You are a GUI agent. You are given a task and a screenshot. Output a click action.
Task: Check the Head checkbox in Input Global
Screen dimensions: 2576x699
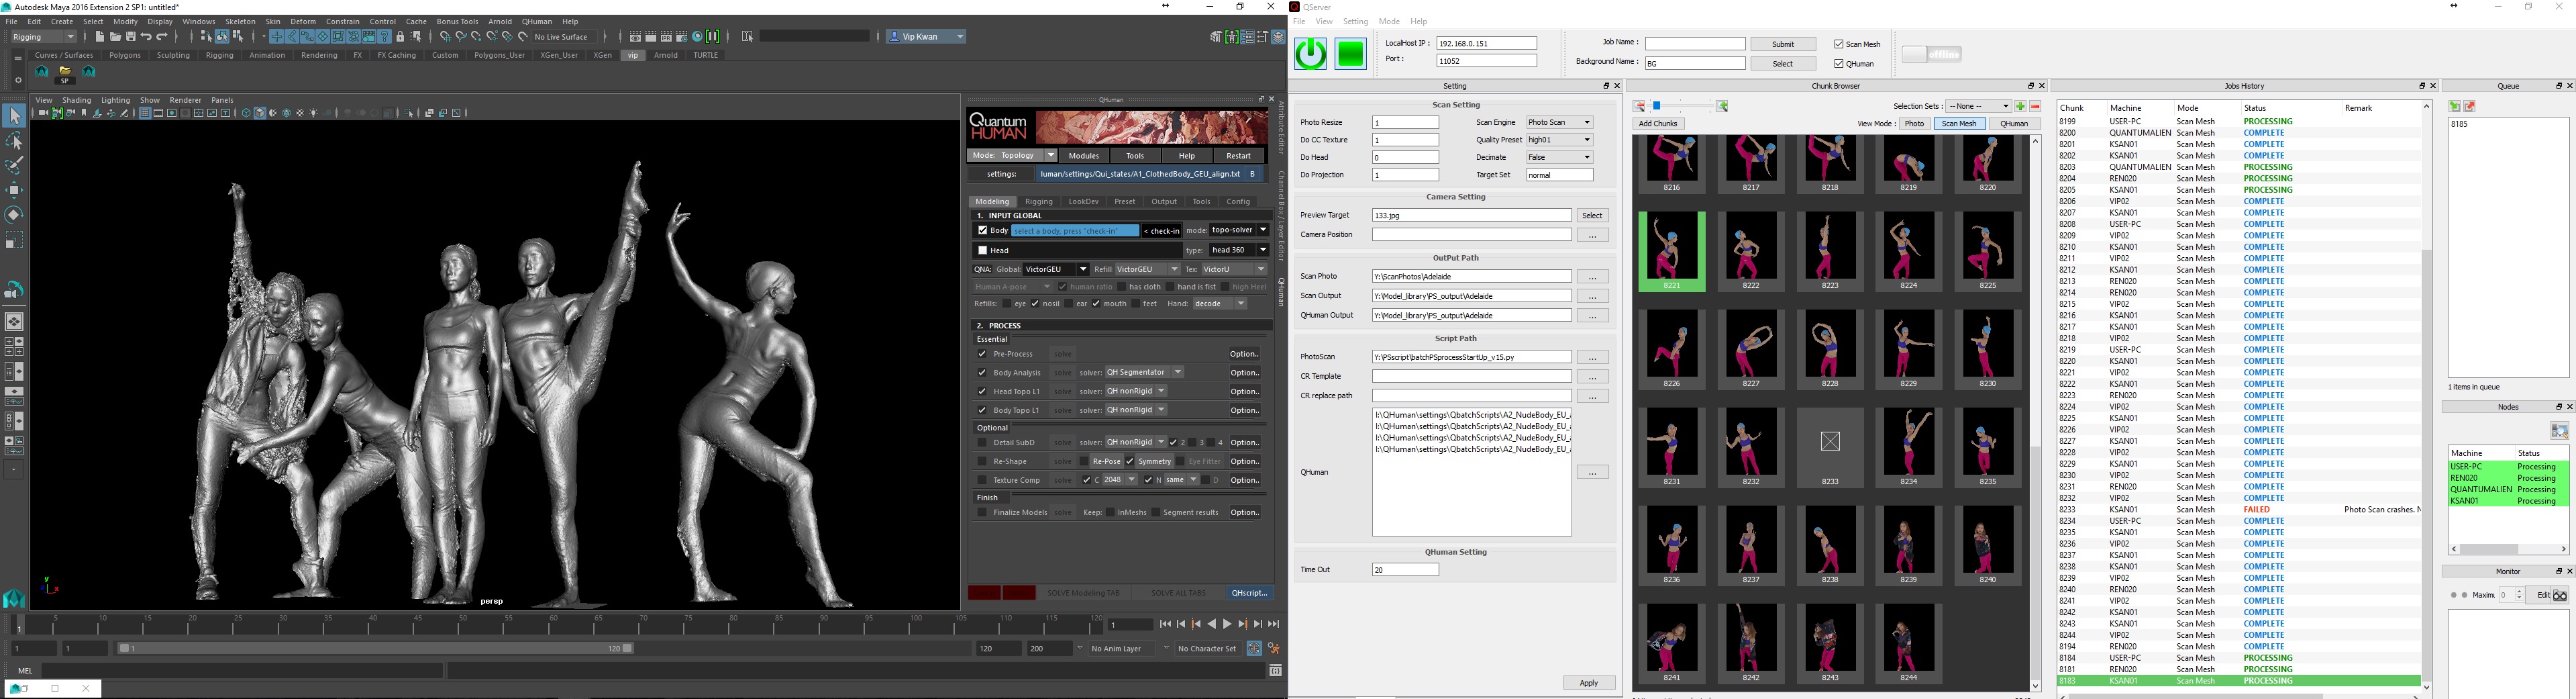coord(982,251)
